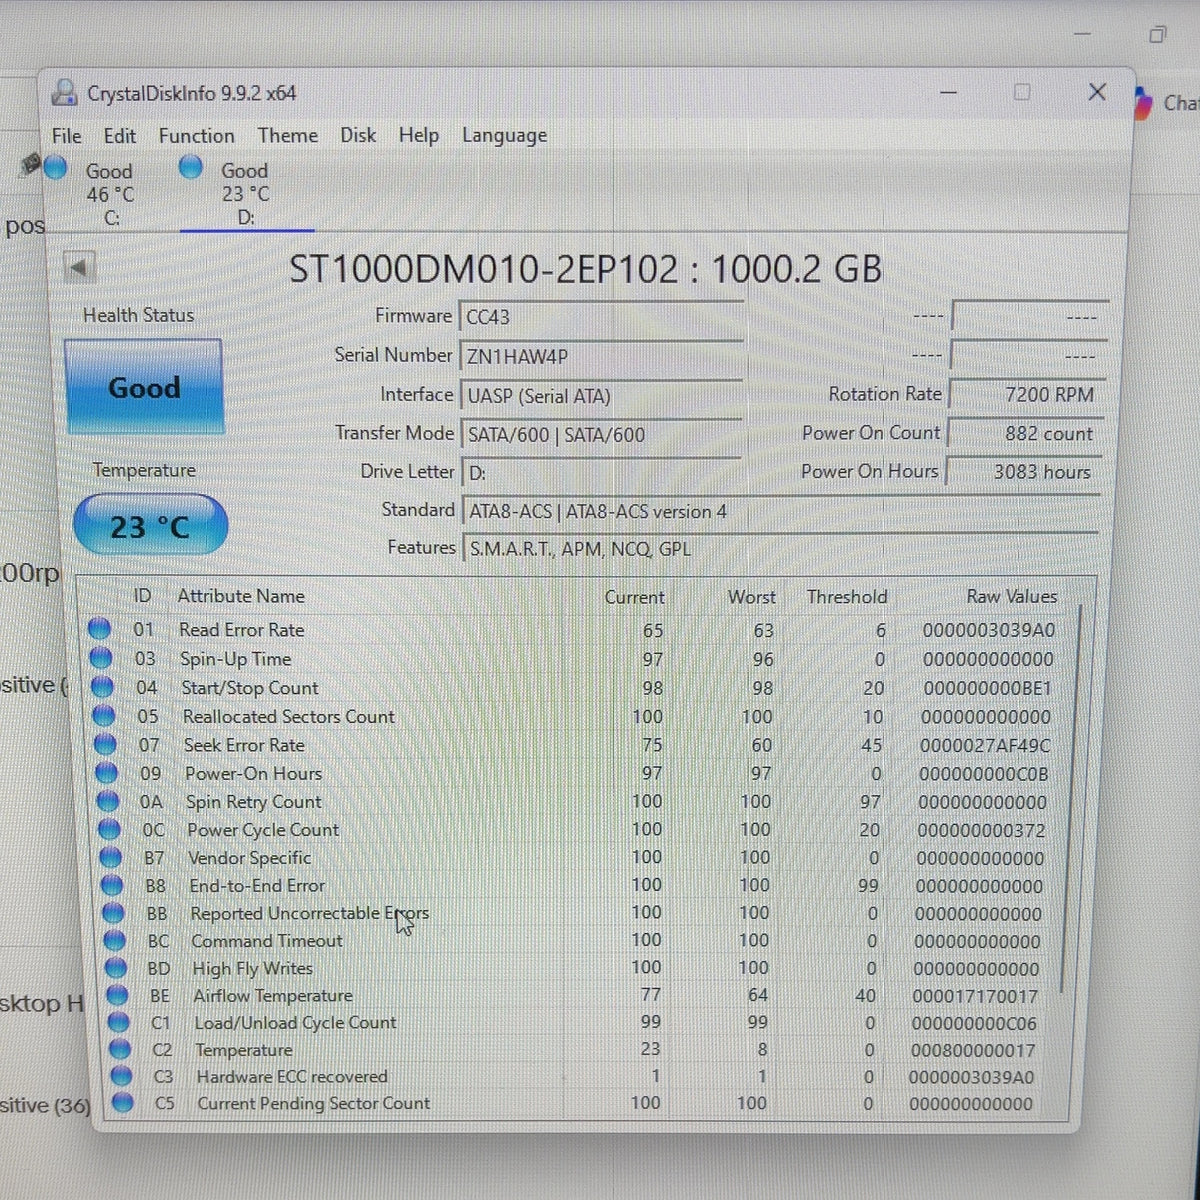The height and width of the screenshot is (1200, 1200).
Task: Click the Serial Number field ZN1HAW4P
Action: coord(600,356)
